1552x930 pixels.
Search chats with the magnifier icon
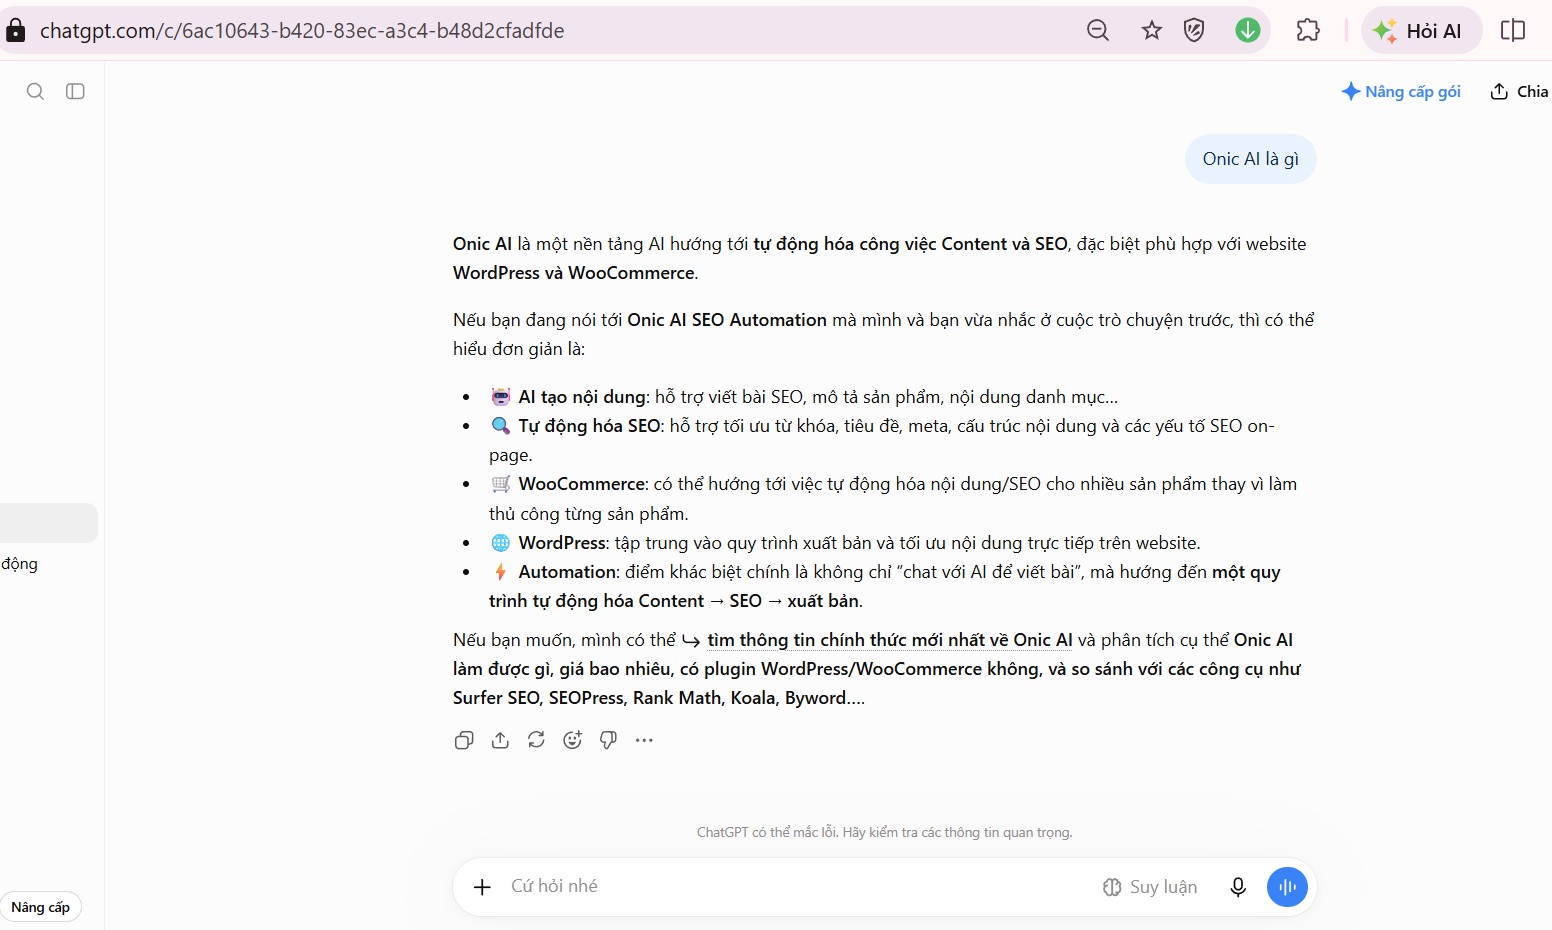coord(35,91)
